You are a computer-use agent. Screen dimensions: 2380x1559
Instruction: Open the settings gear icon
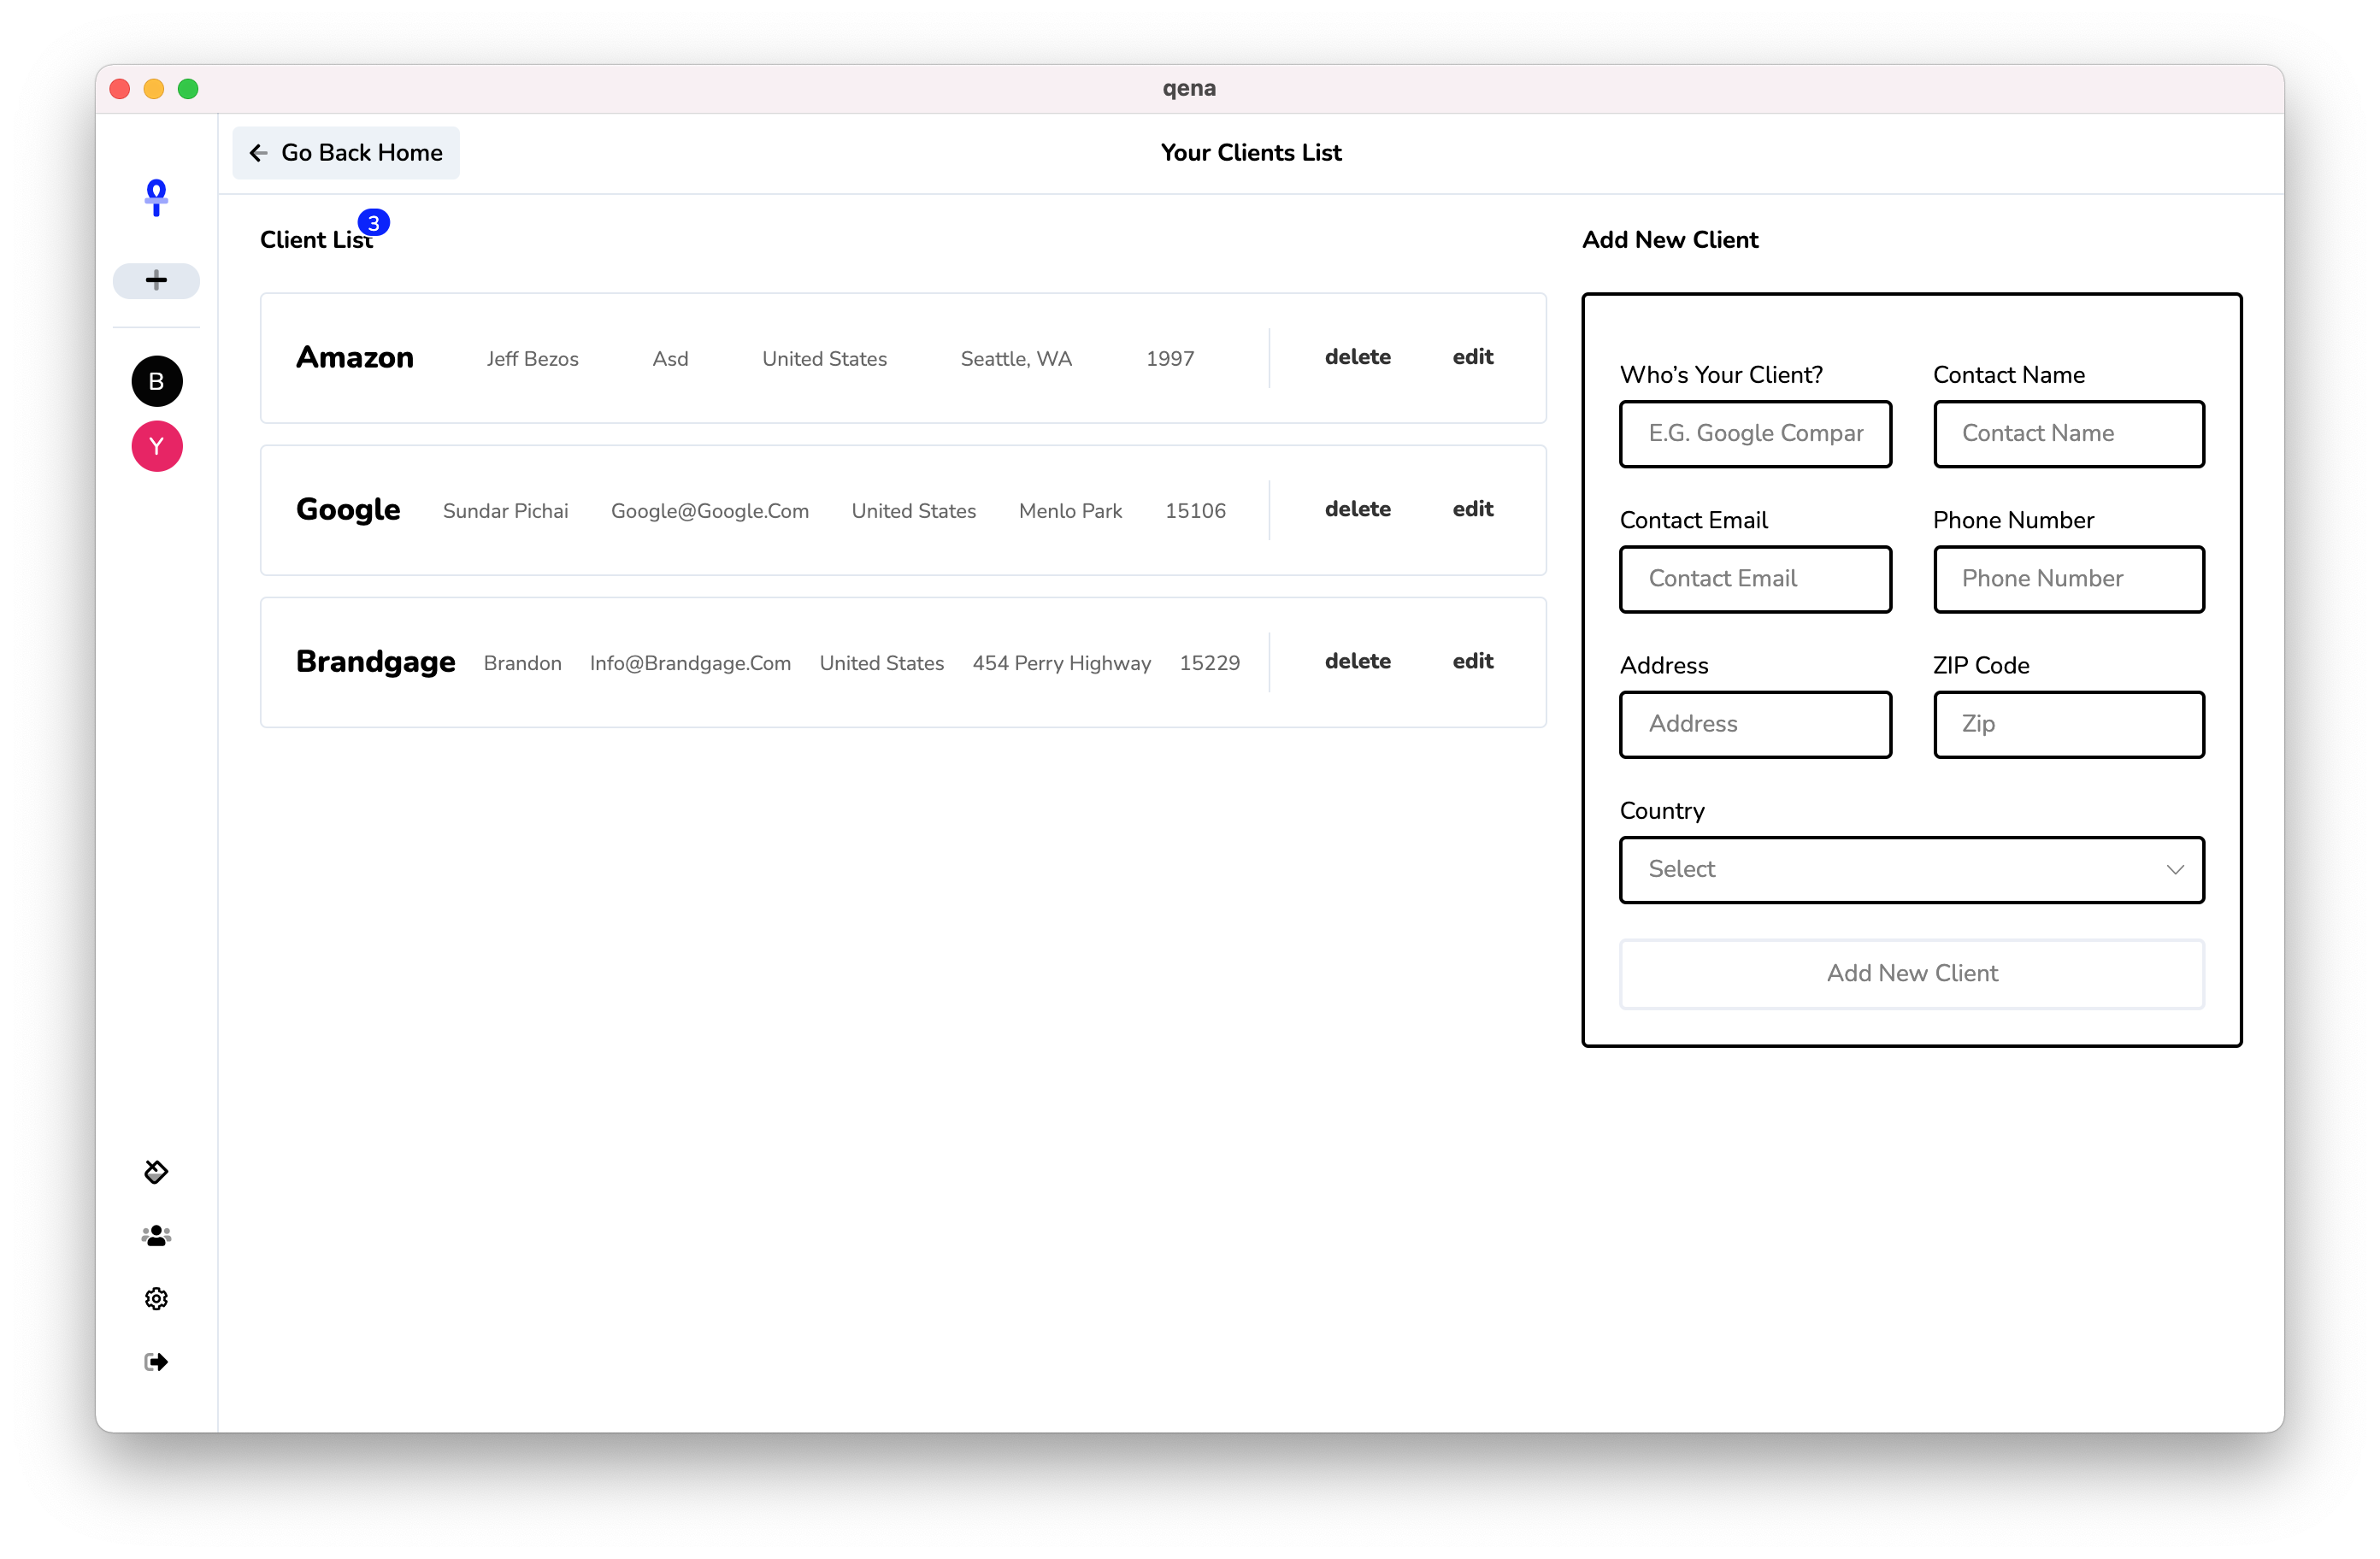coord(156,1298)
